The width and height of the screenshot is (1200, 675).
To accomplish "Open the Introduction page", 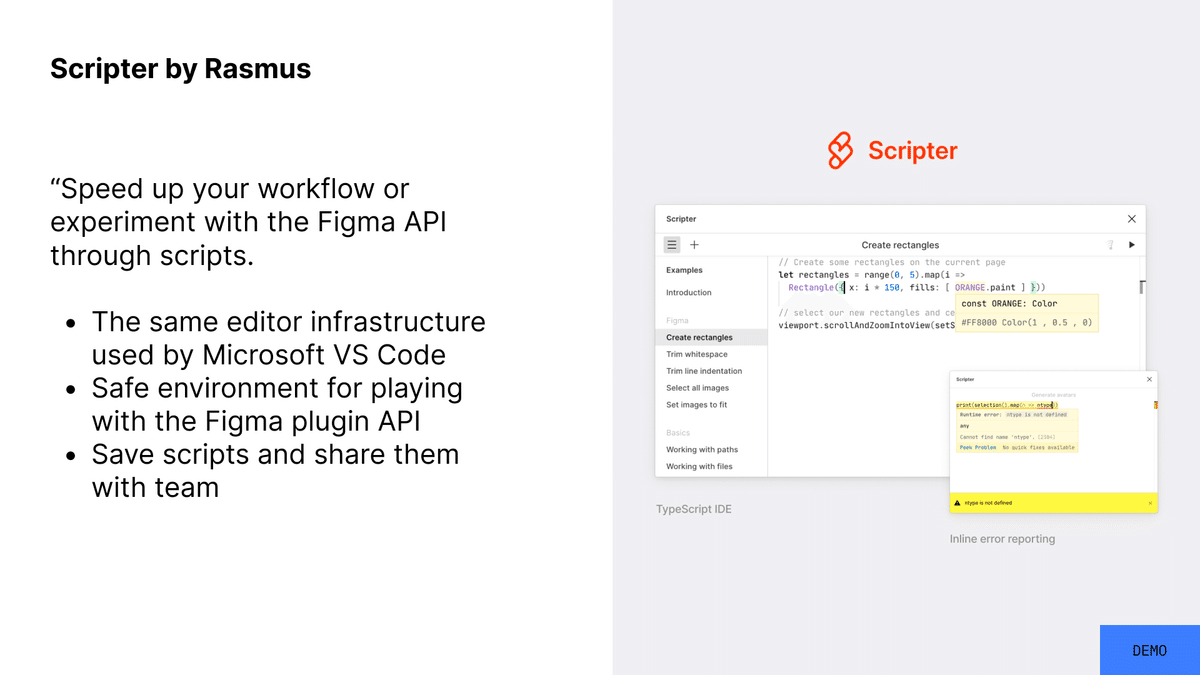I will (x=688, y=292).
